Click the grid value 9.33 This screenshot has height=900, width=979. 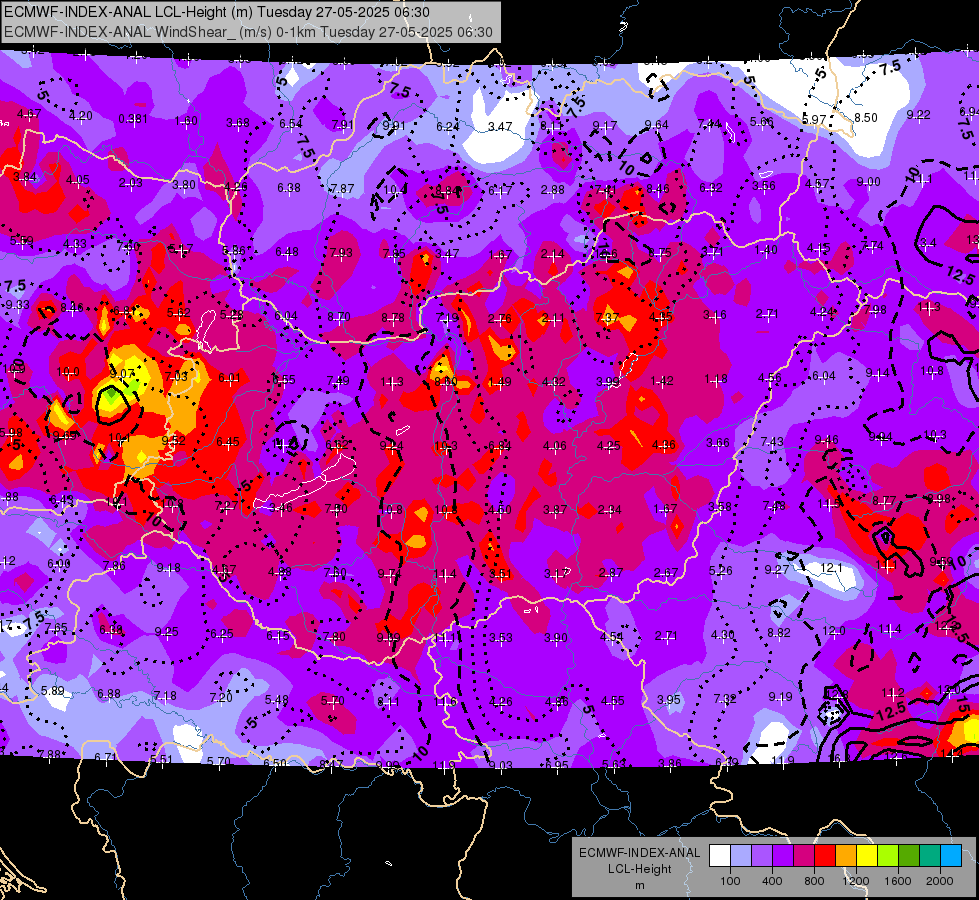click(17, 305)
